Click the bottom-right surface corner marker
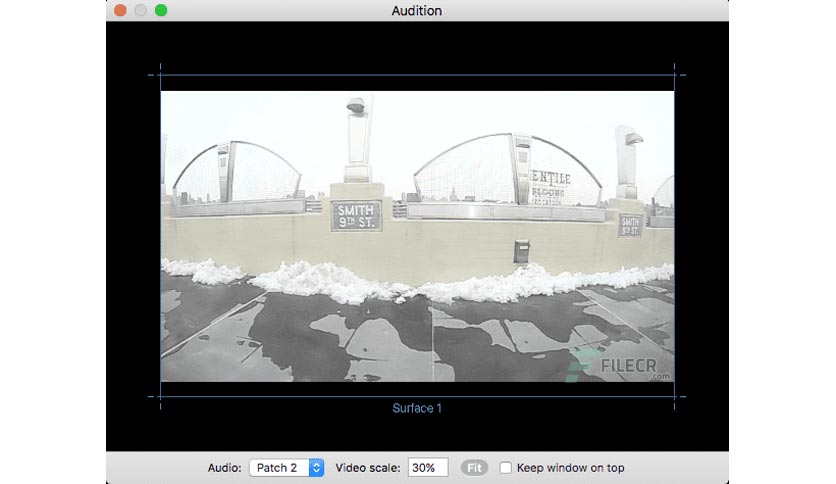 pyautogui.click(x=674, y=397)
